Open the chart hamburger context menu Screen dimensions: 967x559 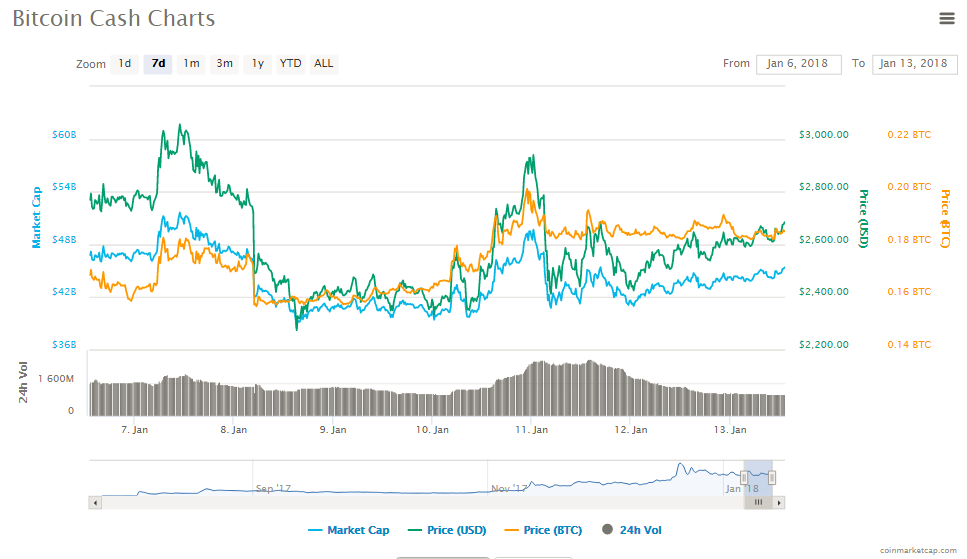pyautogui.click(x=947, y=19)
